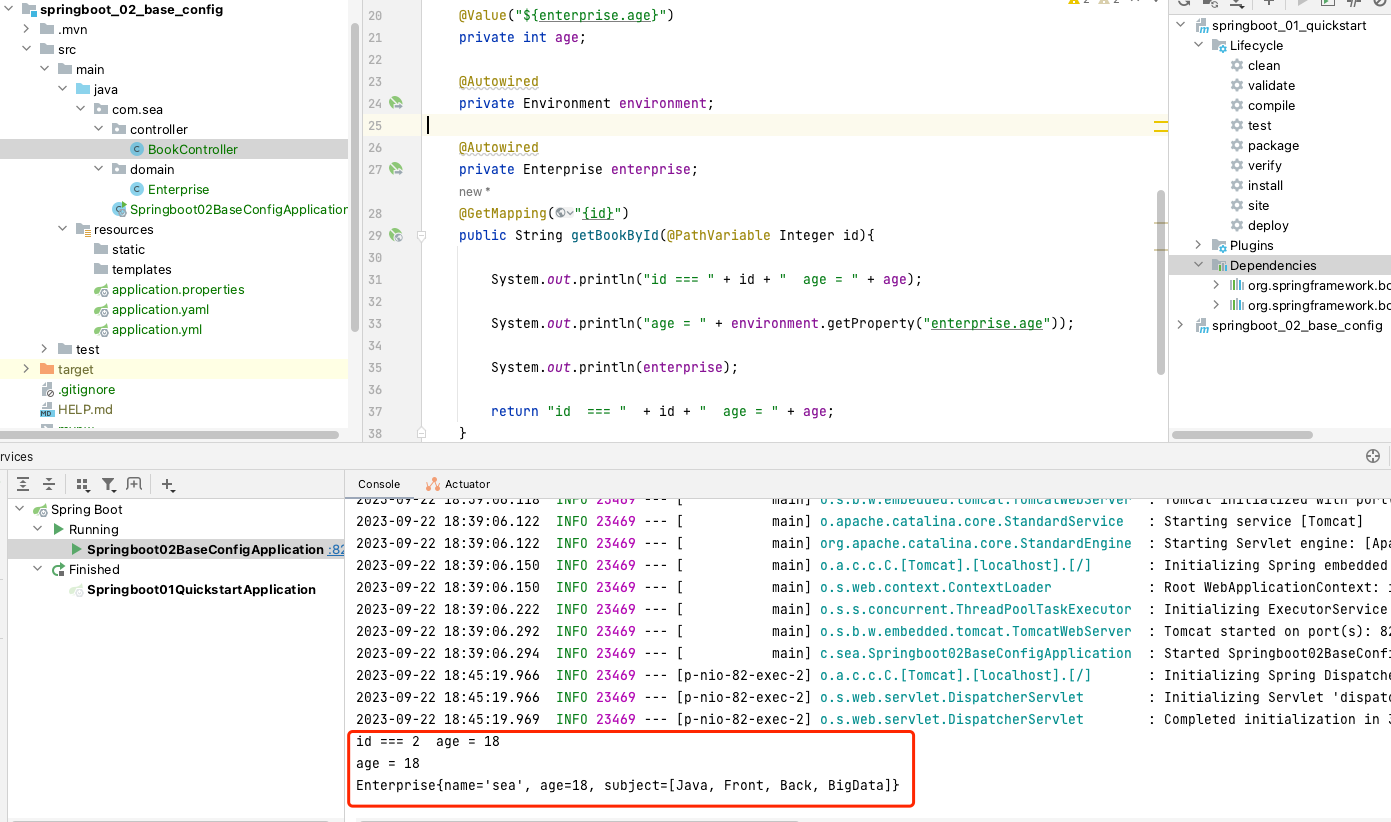Collapse the controller package
The height and width of the screenshot is (822, 1391).
click(98, 129)
